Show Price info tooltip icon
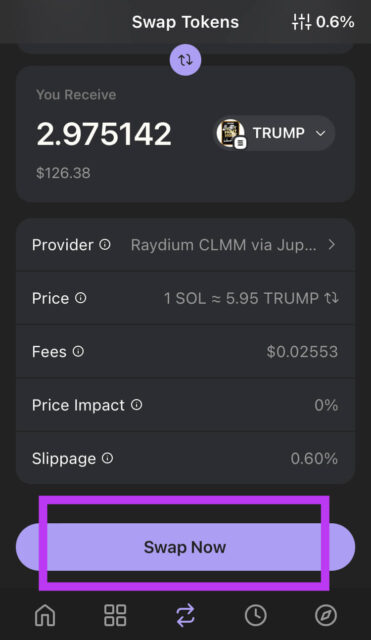 [81, 298]
